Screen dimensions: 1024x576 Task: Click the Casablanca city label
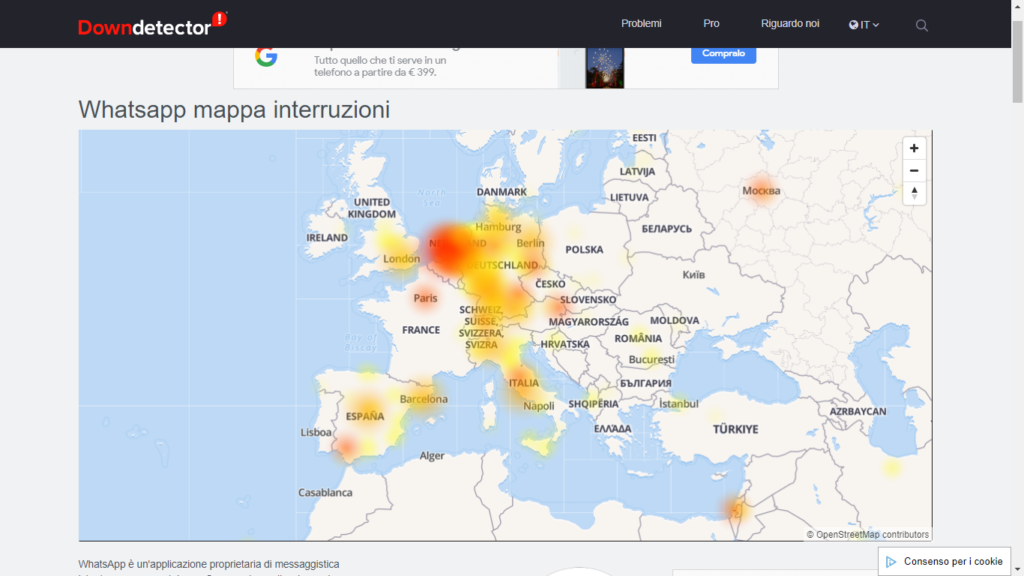pos(325,492)
